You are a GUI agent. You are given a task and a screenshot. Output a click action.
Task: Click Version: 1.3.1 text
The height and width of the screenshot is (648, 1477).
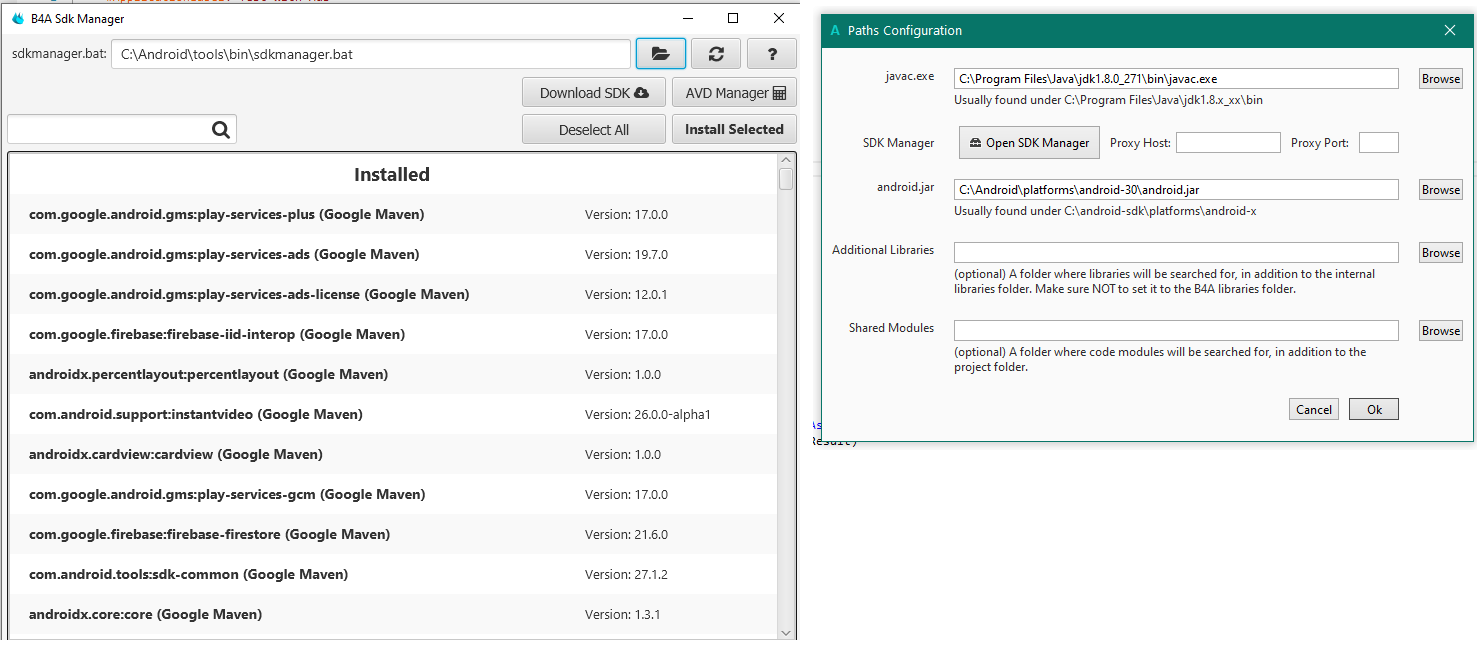point(623,614)
